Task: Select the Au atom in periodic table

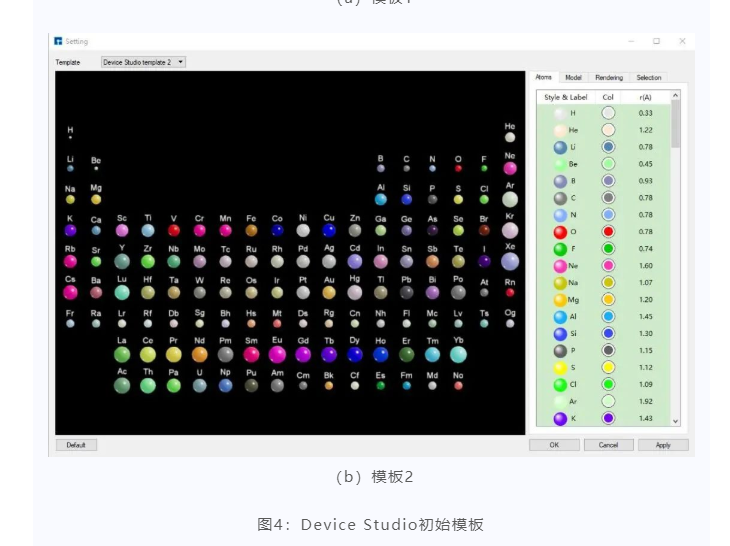Action: pos(329,292)
